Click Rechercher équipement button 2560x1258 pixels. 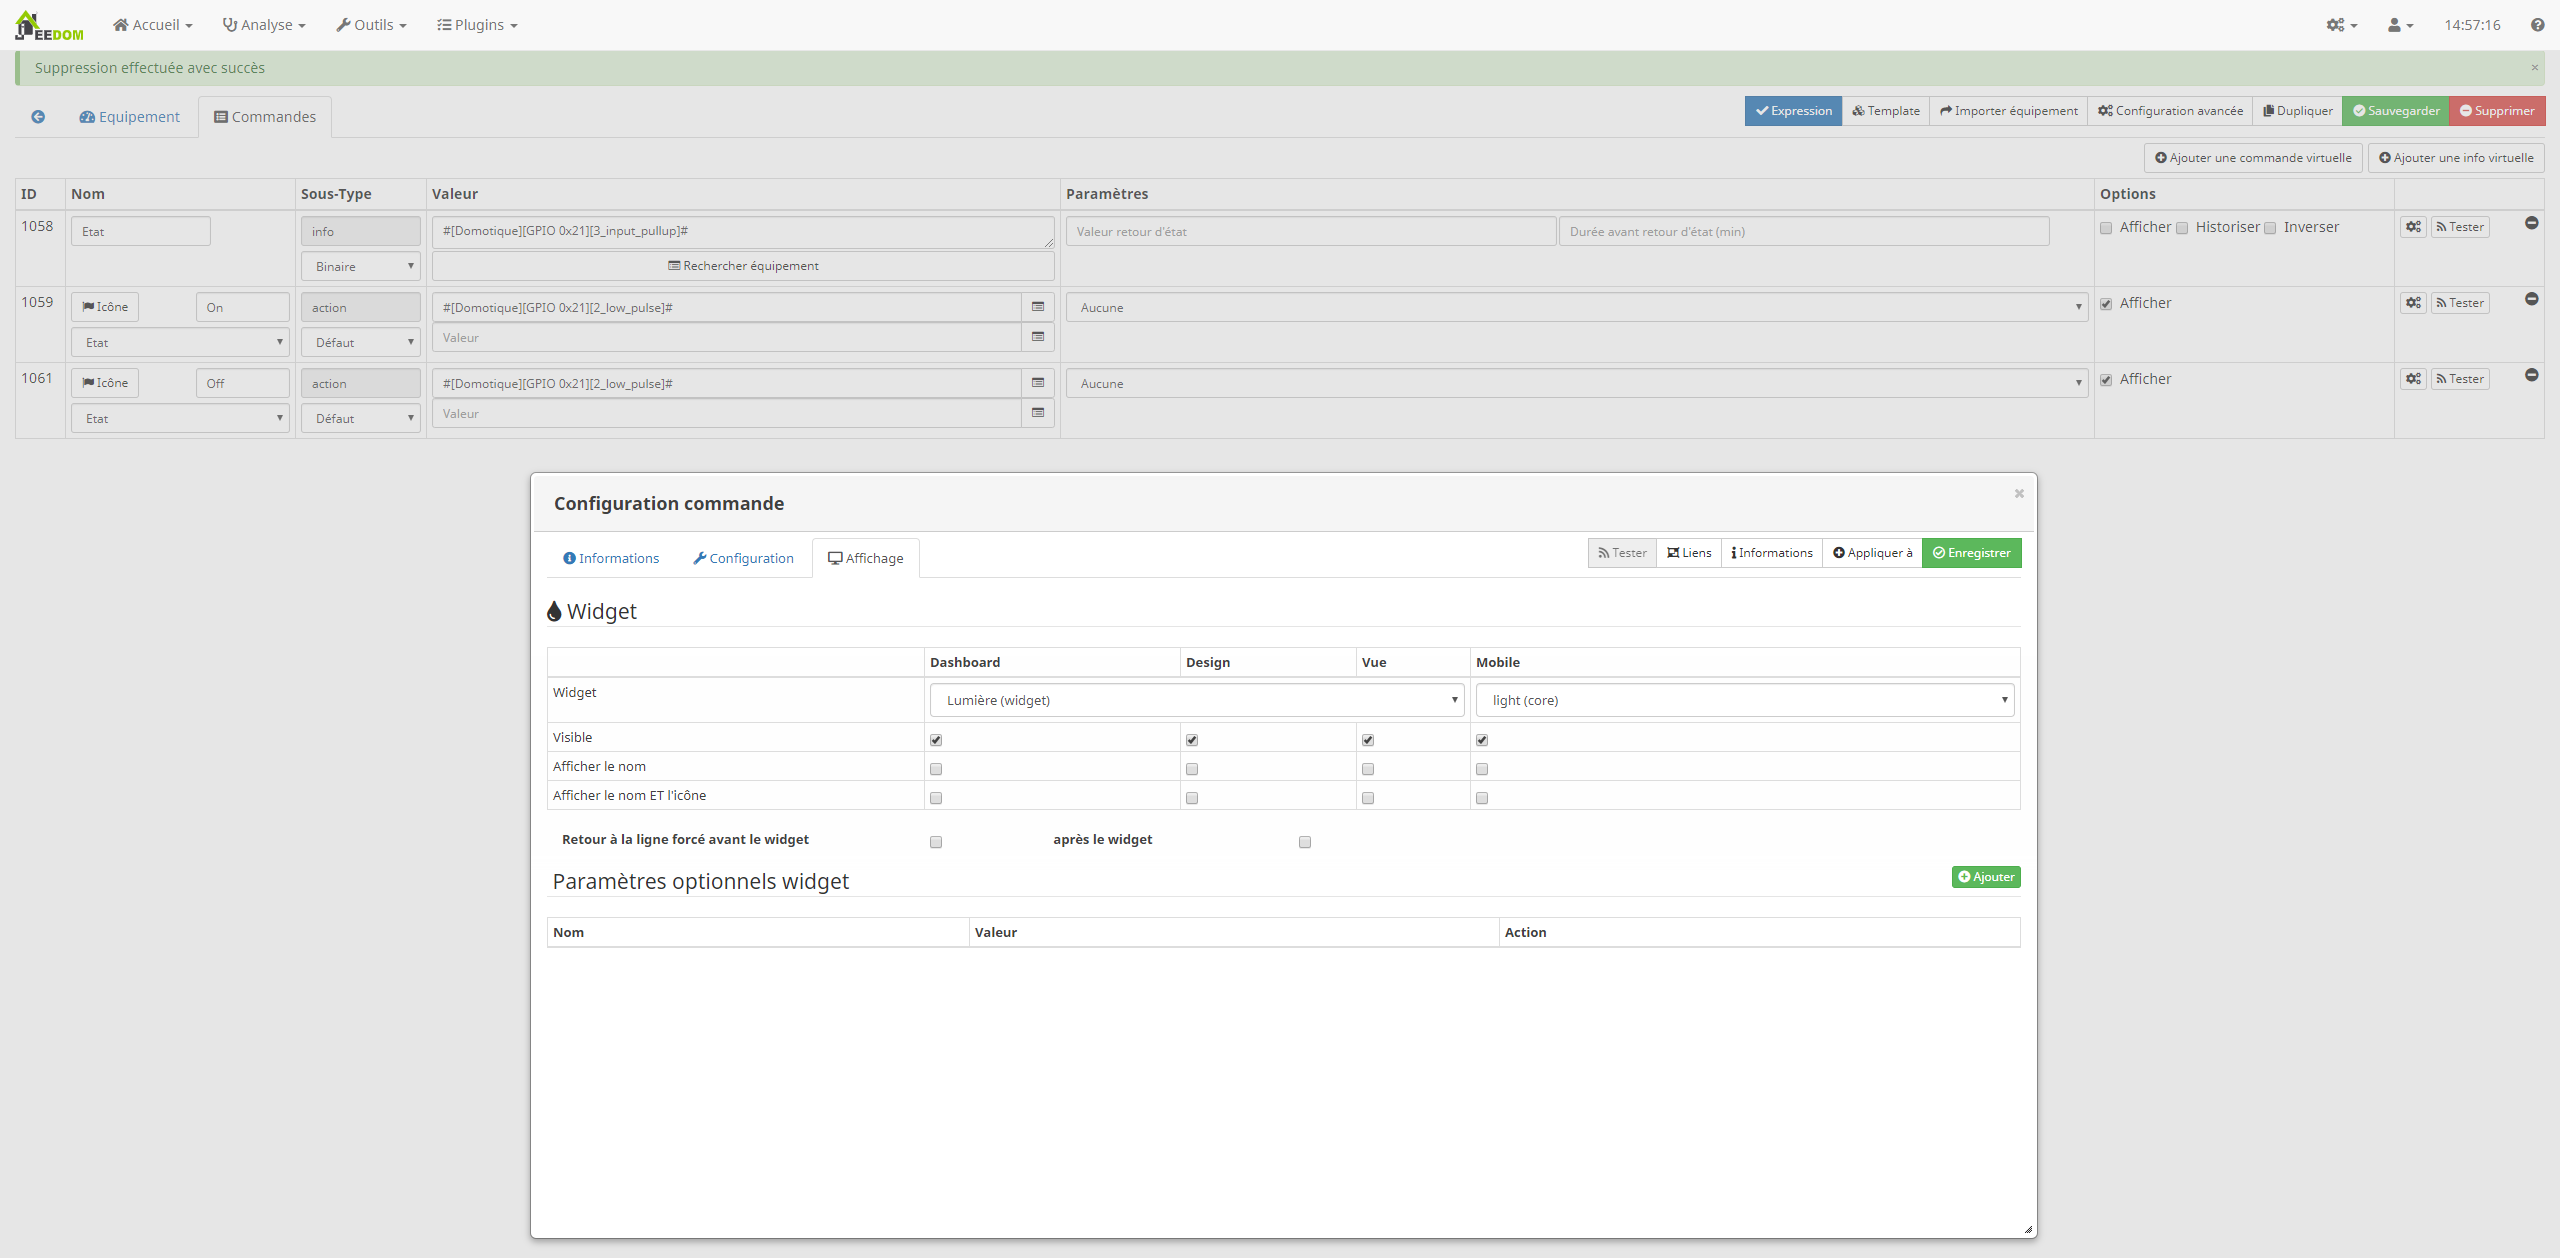point(743,266)
